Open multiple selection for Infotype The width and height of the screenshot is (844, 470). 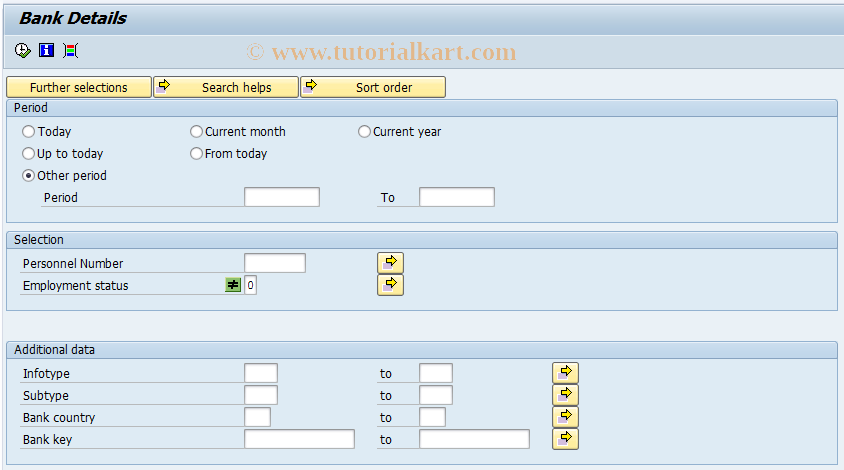[565, 373]
